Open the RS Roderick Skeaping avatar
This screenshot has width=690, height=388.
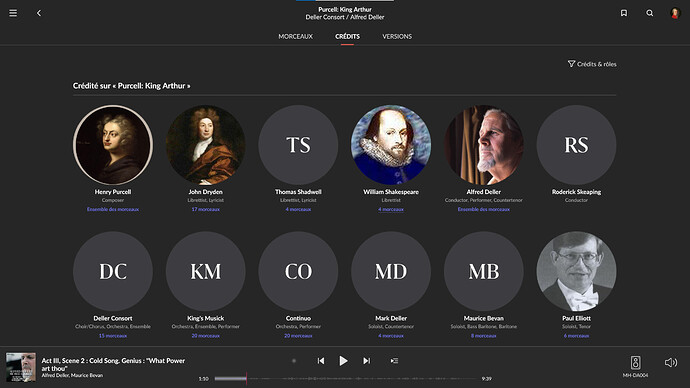click(576, 145)
